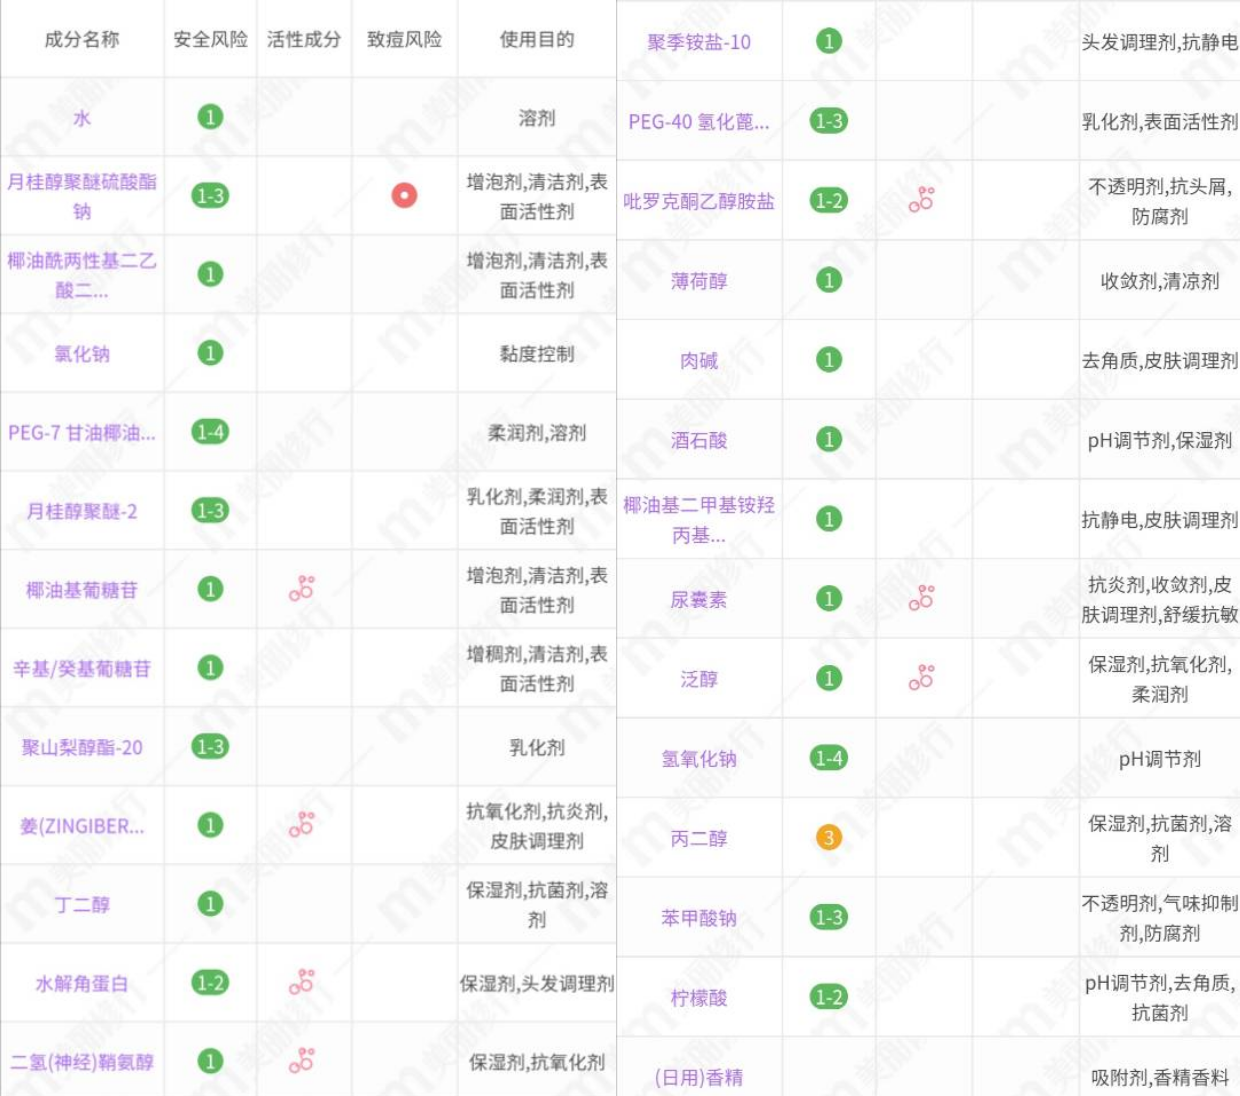The height and width of the screenshot is (1096, 1240).
Task: Open the 月桂醇聚醚硫酸酯钠 ingredient link
Action: click(x=82, y=196)
